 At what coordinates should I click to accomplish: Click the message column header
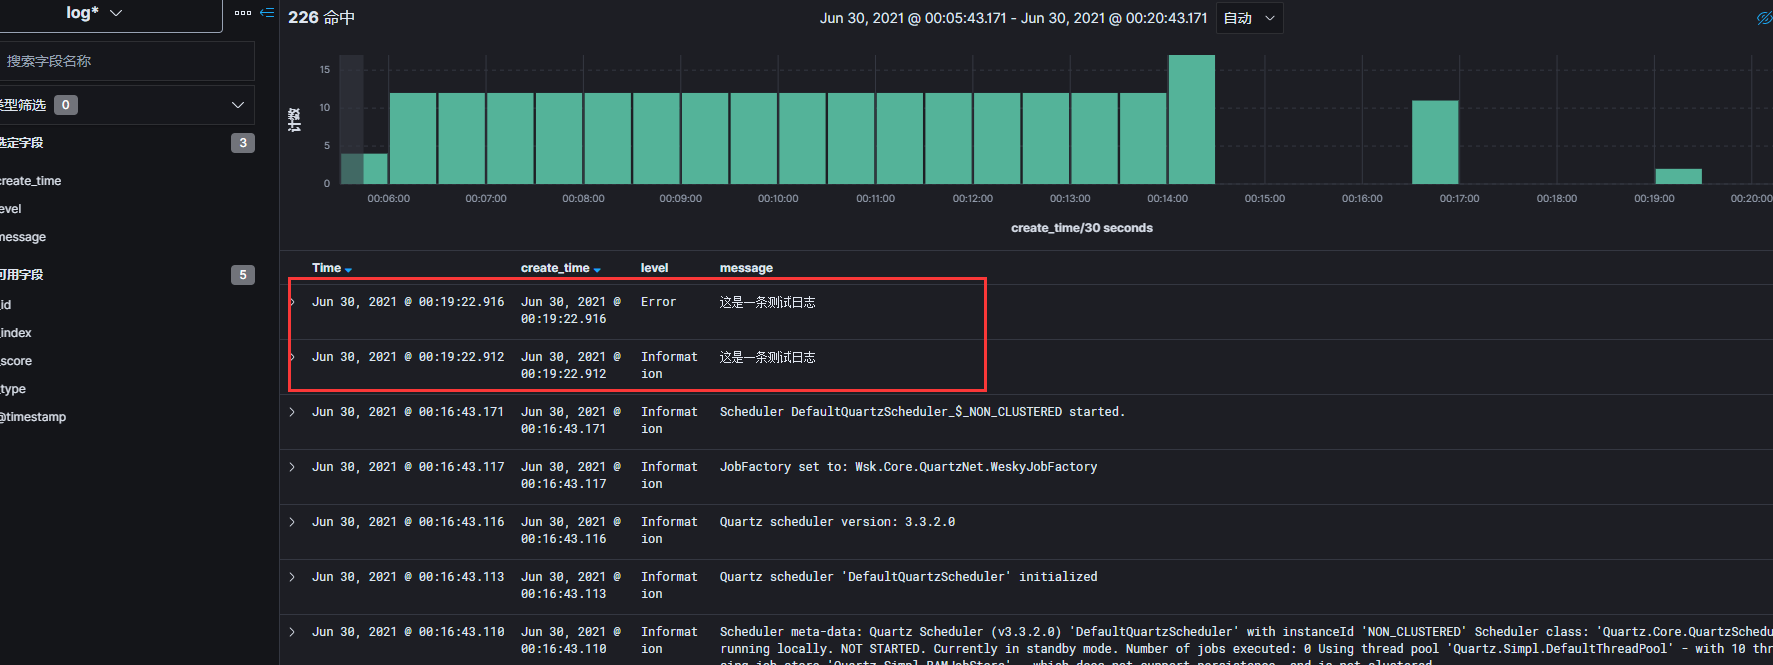point(746,268)
